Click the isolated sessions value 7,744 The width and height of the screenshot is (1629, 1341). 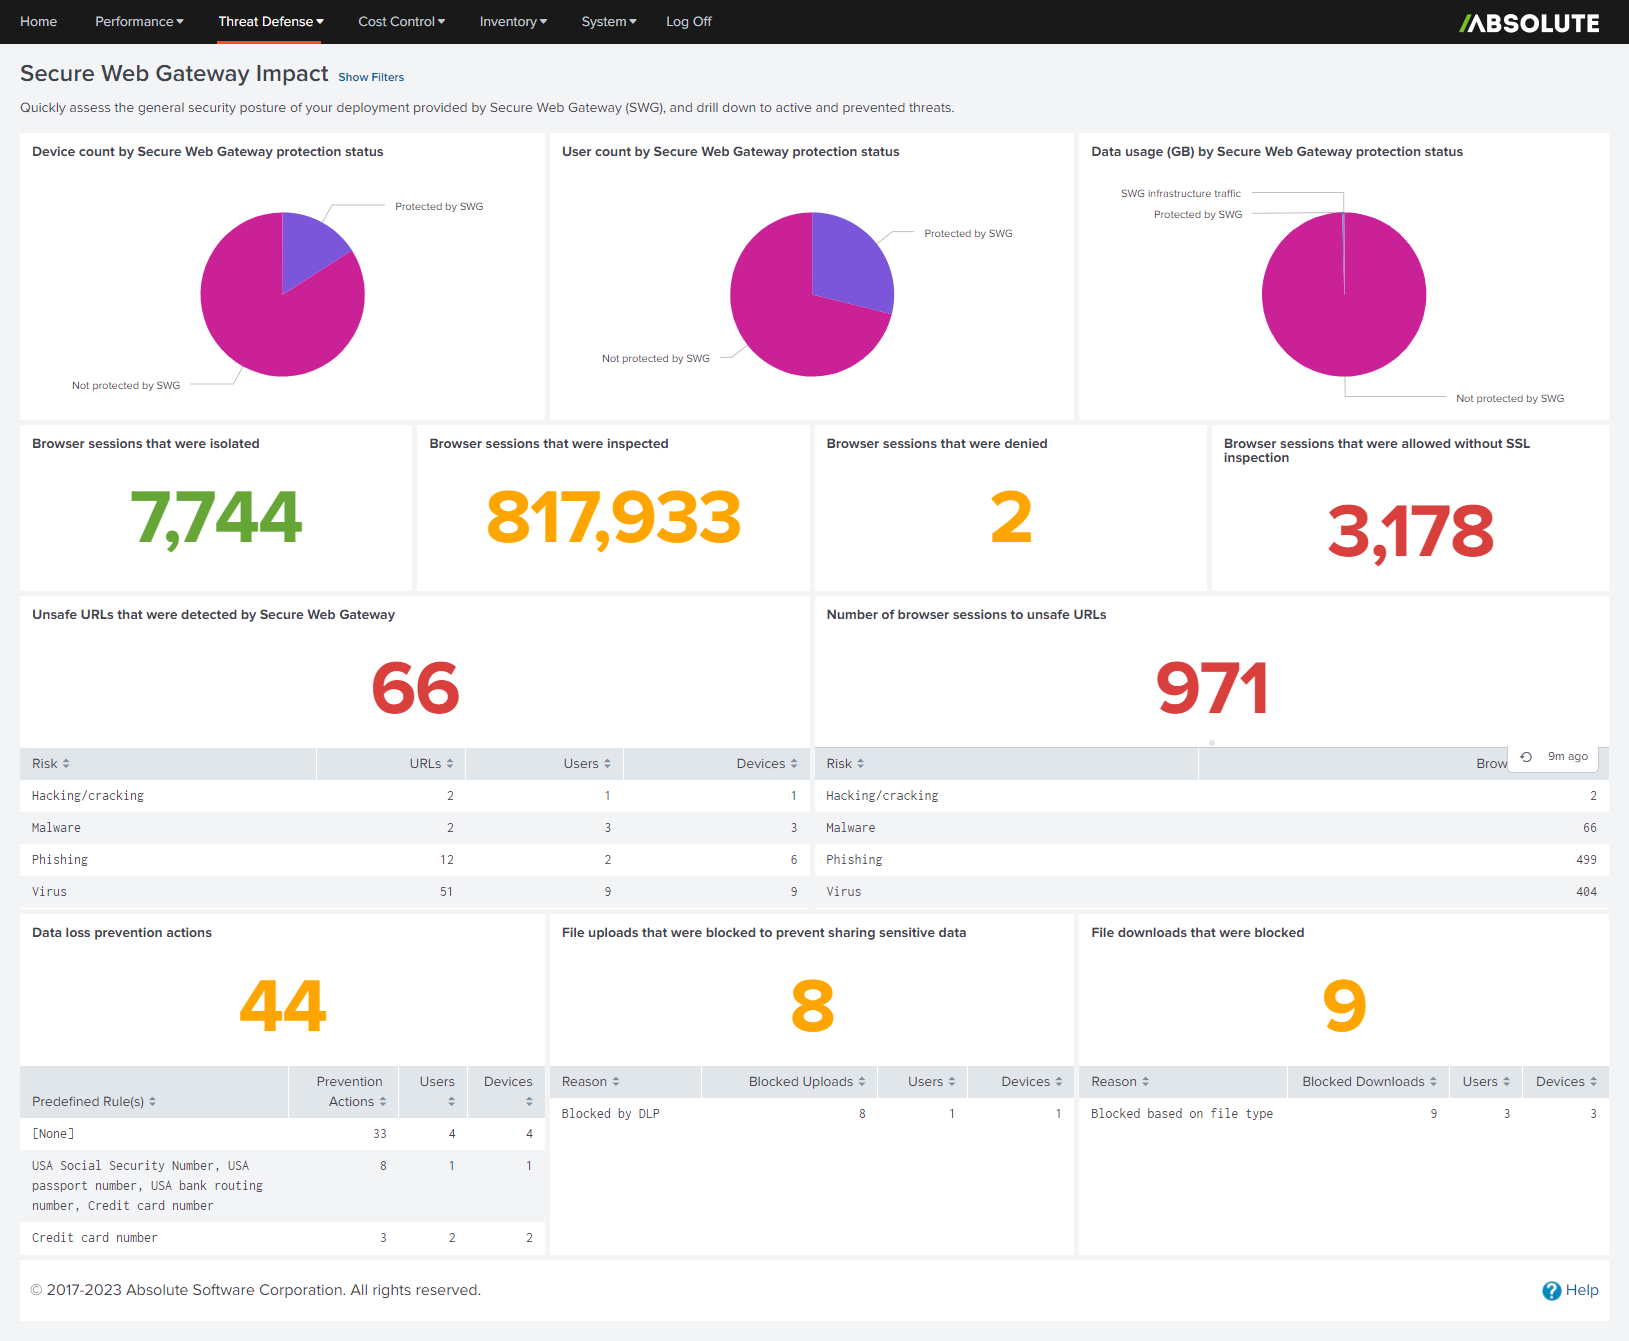[x=216, y=518]
